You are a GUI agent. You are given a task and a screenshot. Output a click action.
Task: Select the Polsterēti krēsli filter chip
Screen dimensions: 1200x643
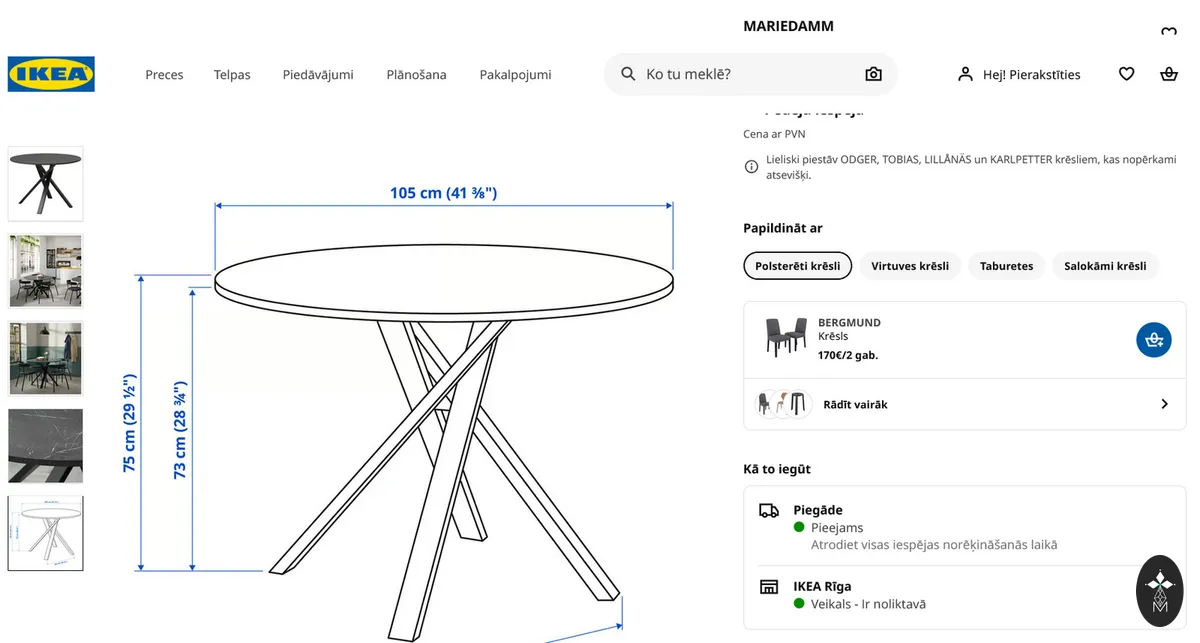tap(798, 266)
